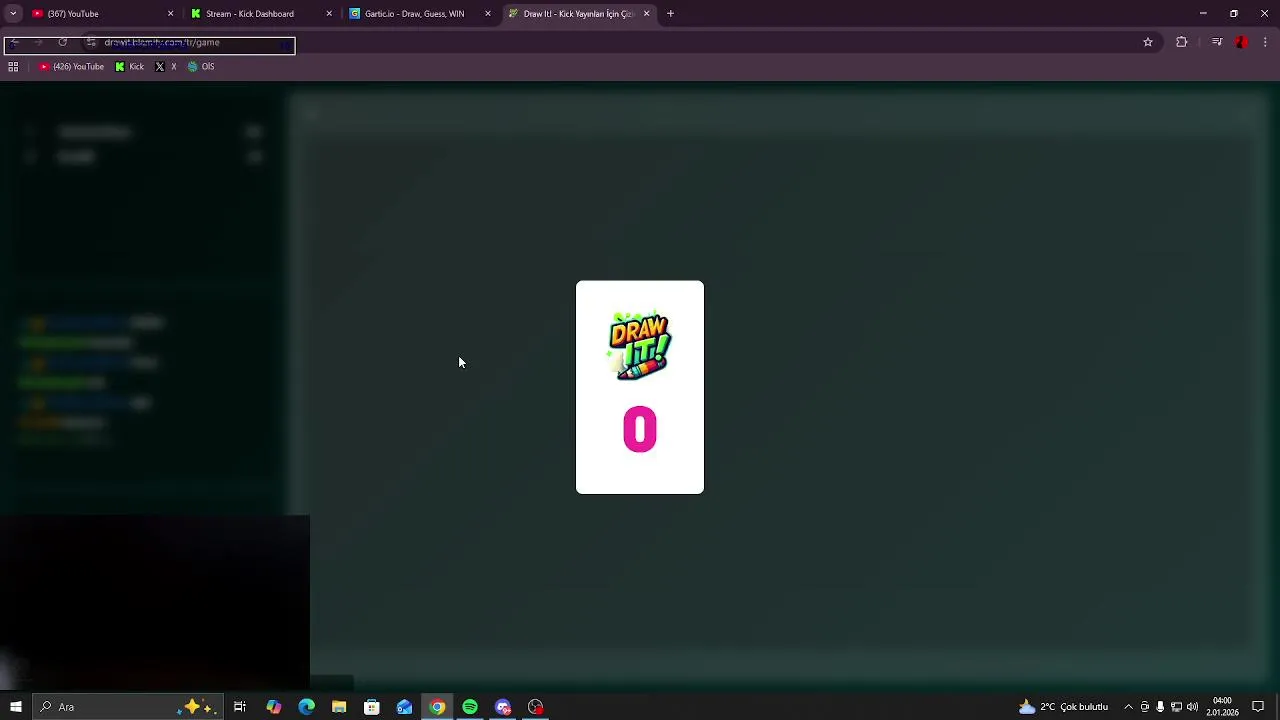Open Microsoft Store from the taskbar
Screen dimensions: 1280x720
(x=372, y=707)
